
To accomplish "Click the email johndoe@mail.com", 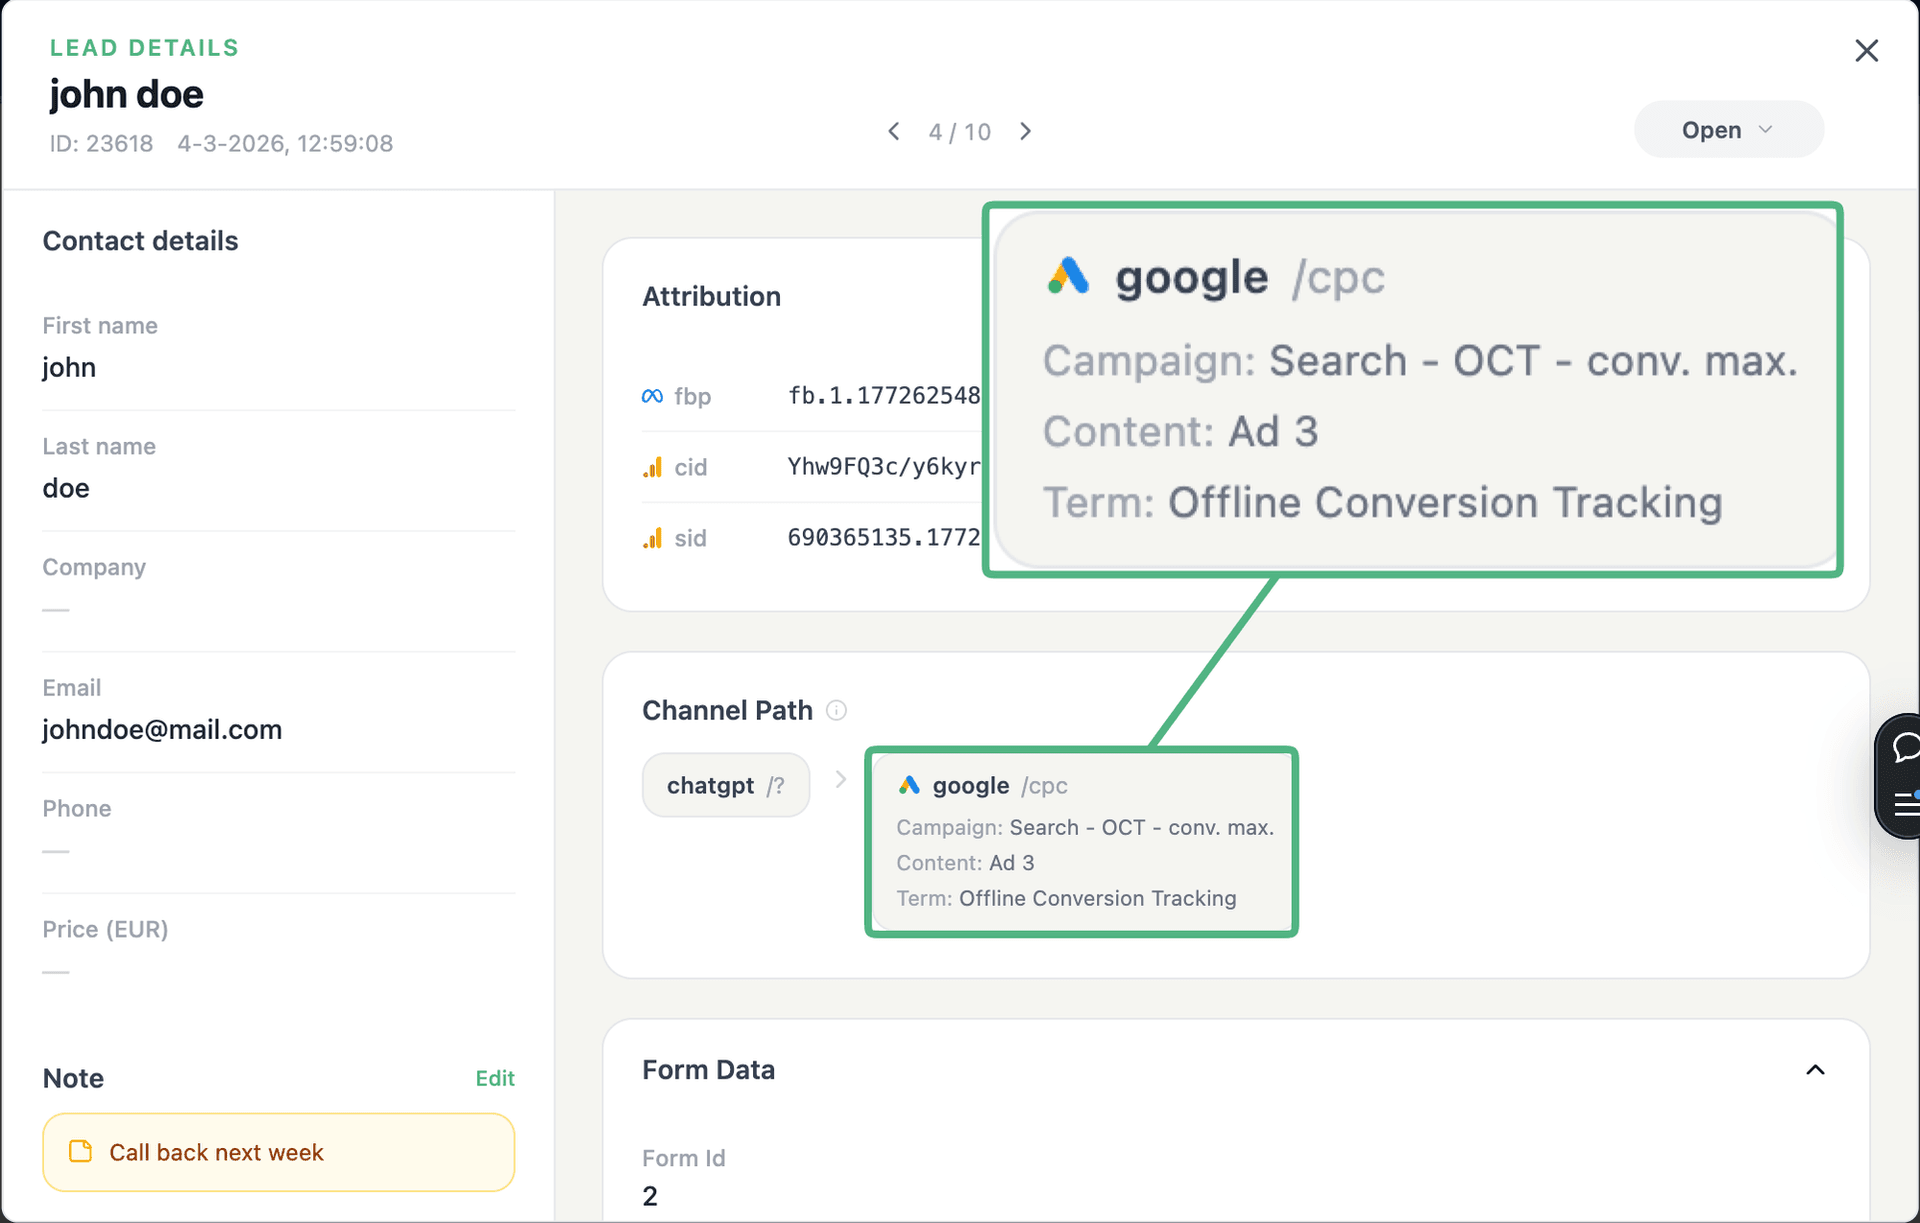I will click(x=162, y=729).
